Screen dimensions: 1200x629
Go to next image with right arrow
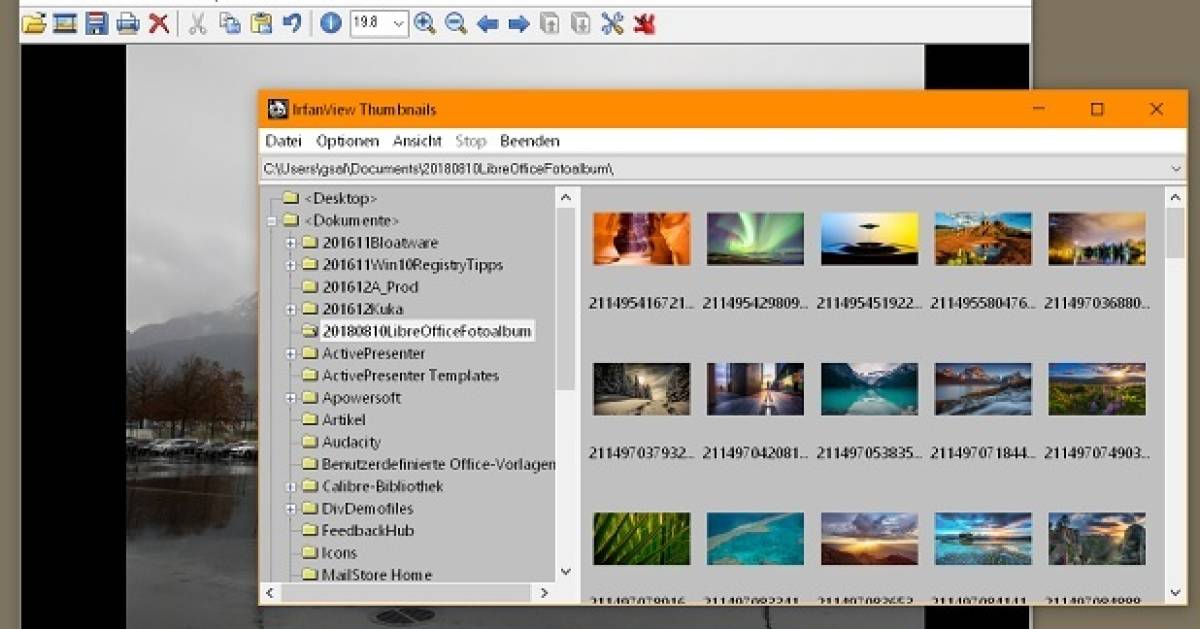pos(518,23)
